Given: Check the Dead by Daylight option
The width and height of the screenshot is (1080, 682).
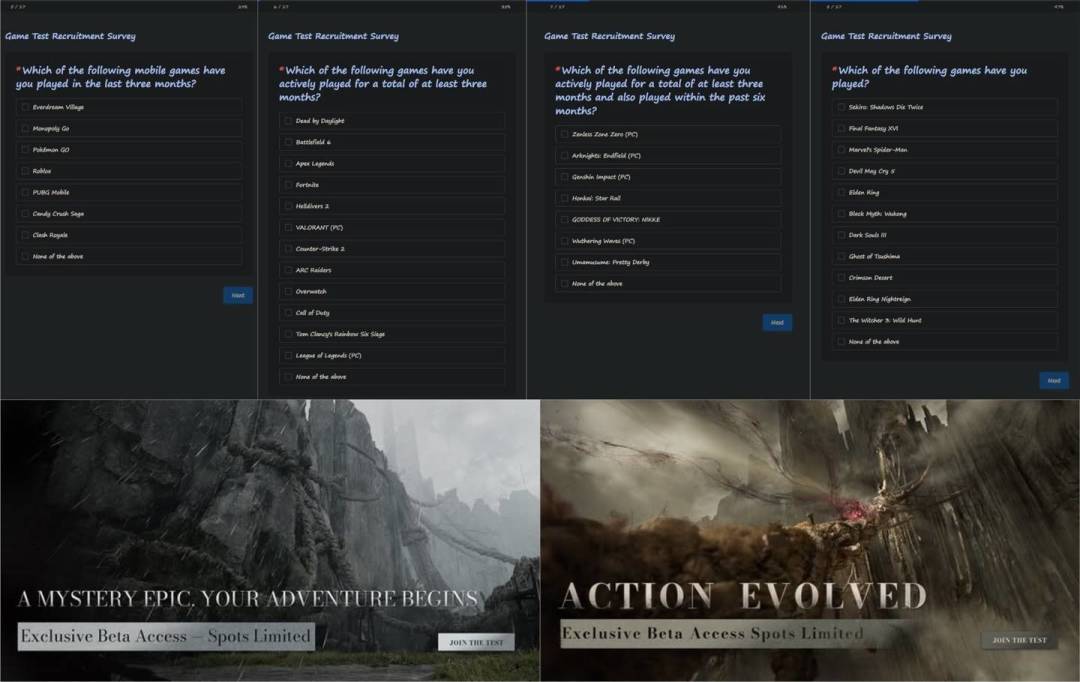Looking at the screenshot, I should click(392, 121).
